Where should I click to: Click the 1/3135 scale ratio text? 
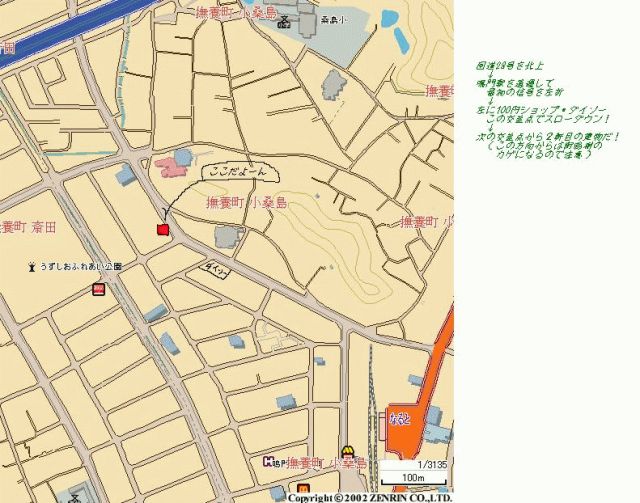click(432, 463)
